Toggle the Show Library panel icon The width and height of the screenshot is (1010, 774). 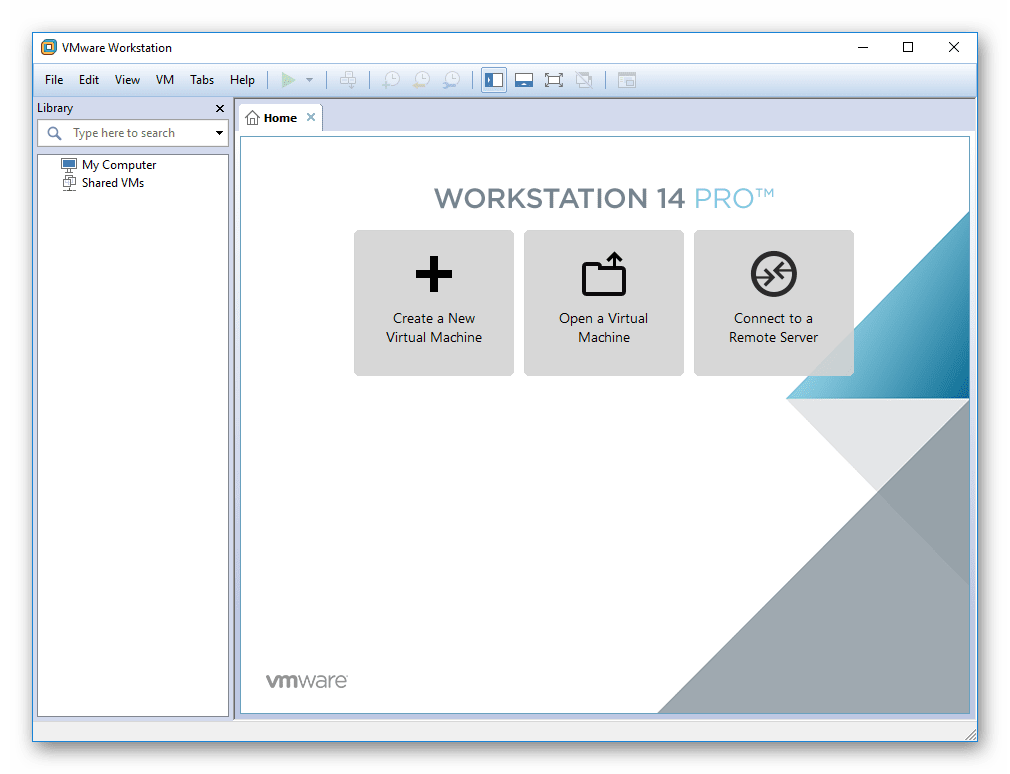pos(493,80)
